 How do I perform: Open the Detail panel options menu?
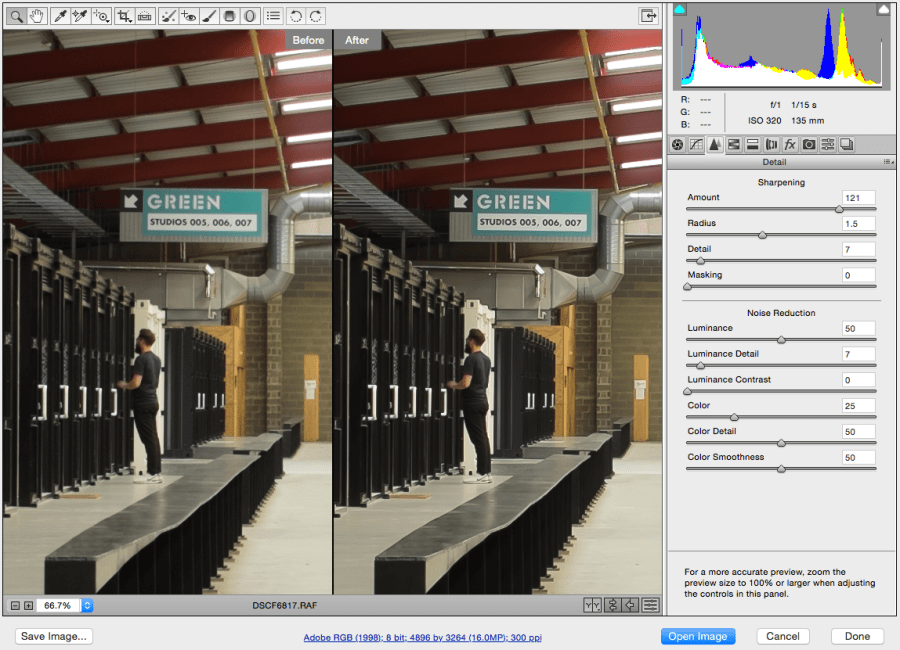tap(887, 162)
